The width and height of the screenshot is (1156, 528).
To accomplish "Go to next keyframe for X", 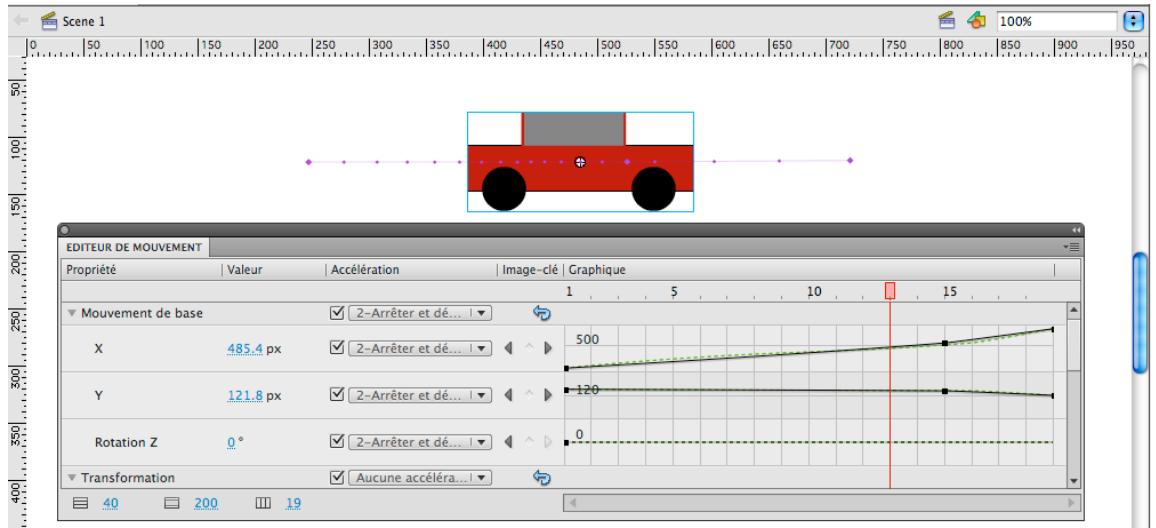I will pyautogui.click(x=547, y=348).
